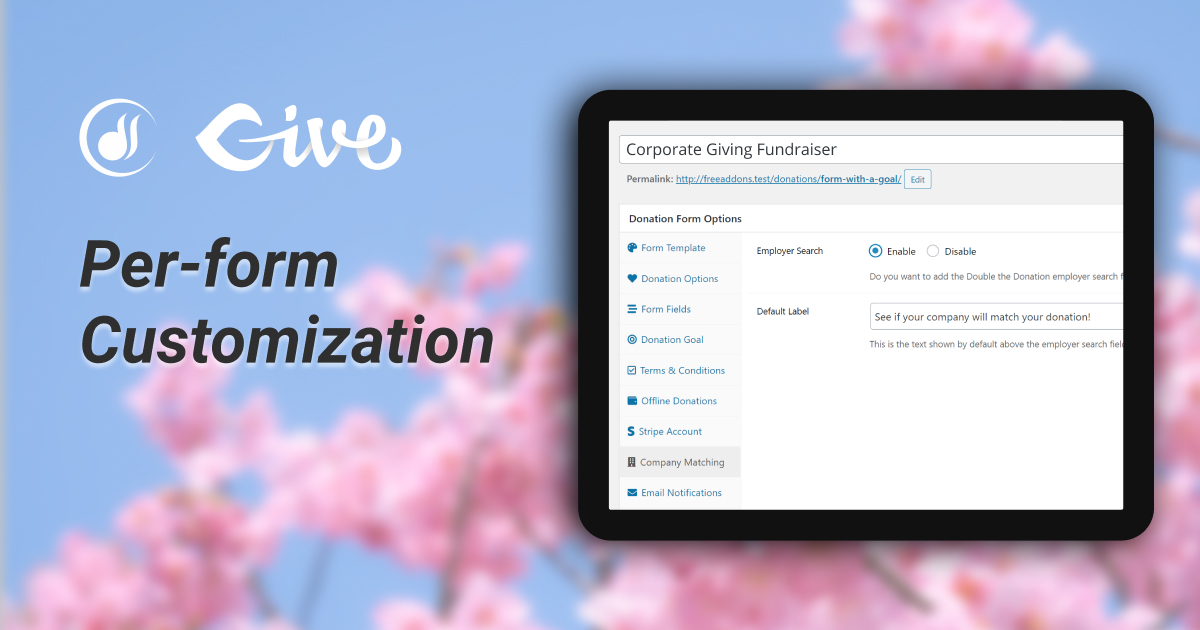
Task: Click the Terms & Conditions checkmark icon
Action: [632, 370]
